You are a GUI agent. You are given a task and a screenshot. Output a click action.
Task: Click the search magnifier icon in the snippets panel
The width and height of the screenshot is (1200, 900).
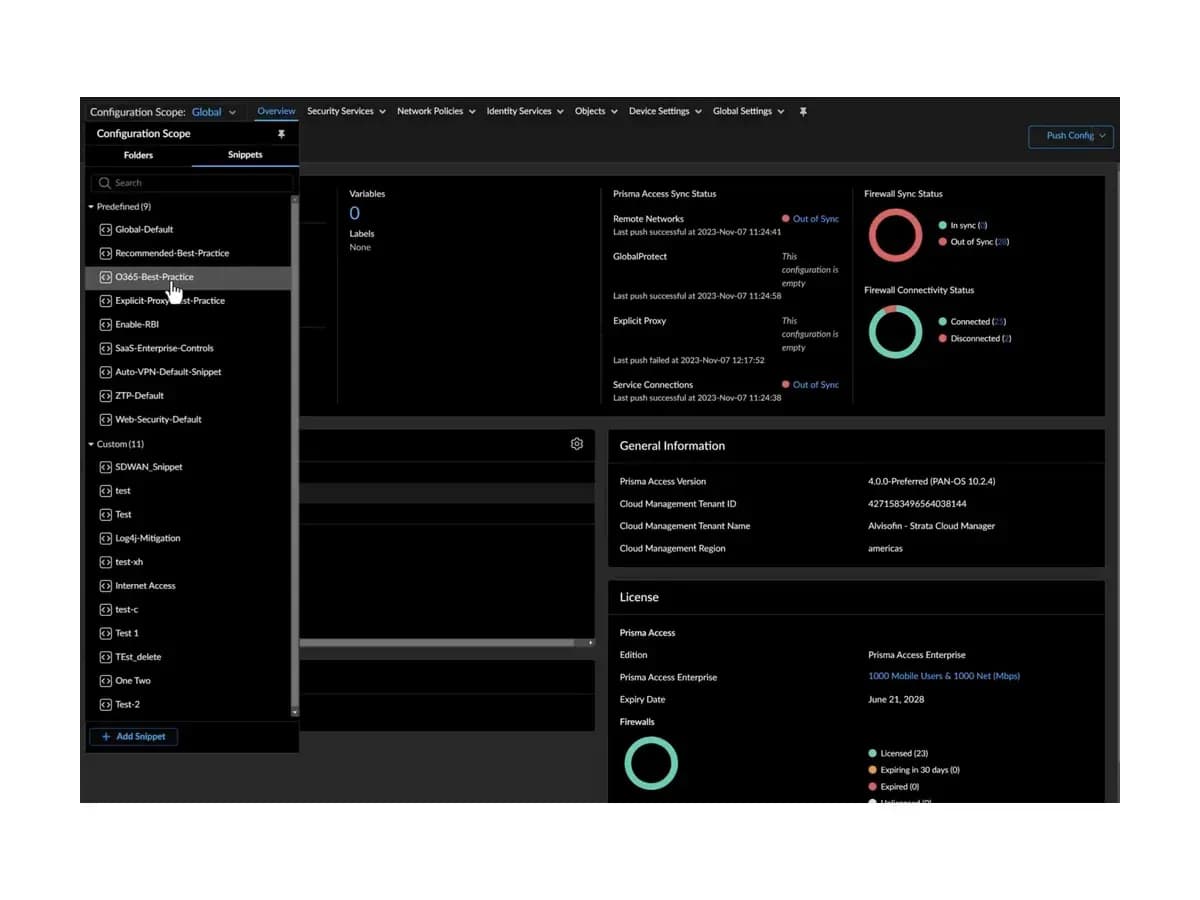pyautogui.click(x=105, y=183)
